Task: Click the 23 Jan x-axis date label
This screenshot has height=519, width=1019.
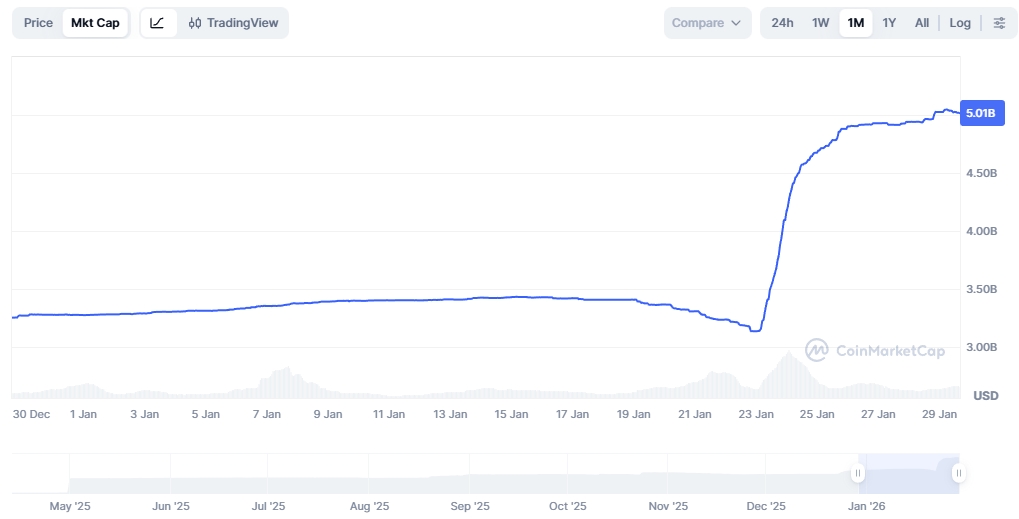Action: point(756,414)
